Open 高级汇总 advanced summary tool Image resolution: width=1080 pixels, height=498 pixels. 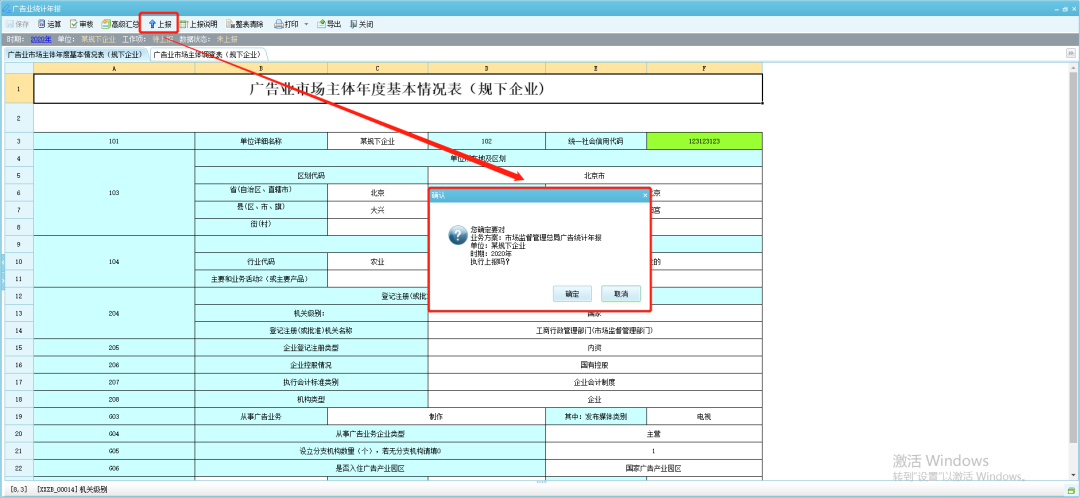[120, 24]
